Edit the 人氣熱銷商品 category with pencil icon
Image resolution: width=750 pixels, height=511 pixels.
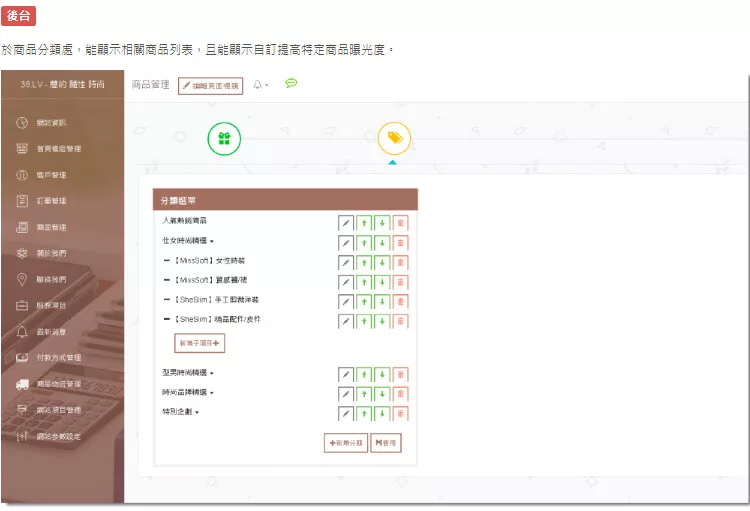346,223
